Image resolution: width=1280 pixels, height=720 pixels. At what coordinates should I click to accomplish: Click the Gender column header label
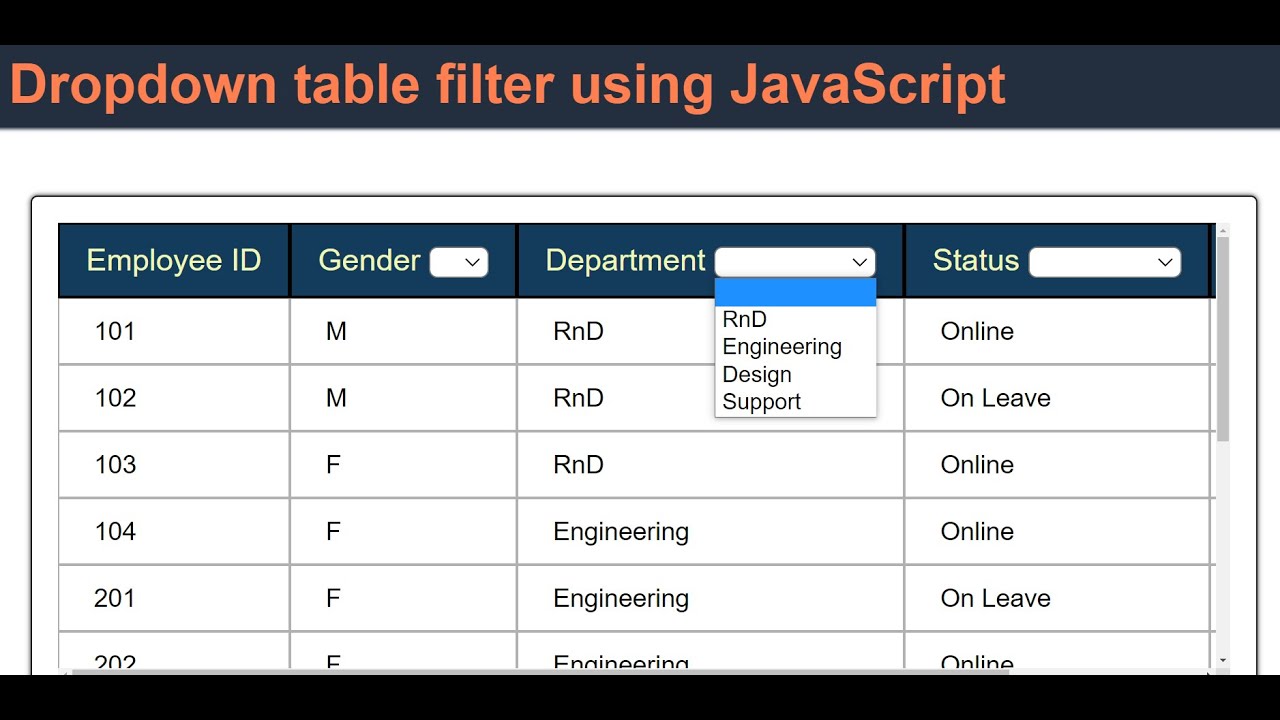click(x=369, y=261)
